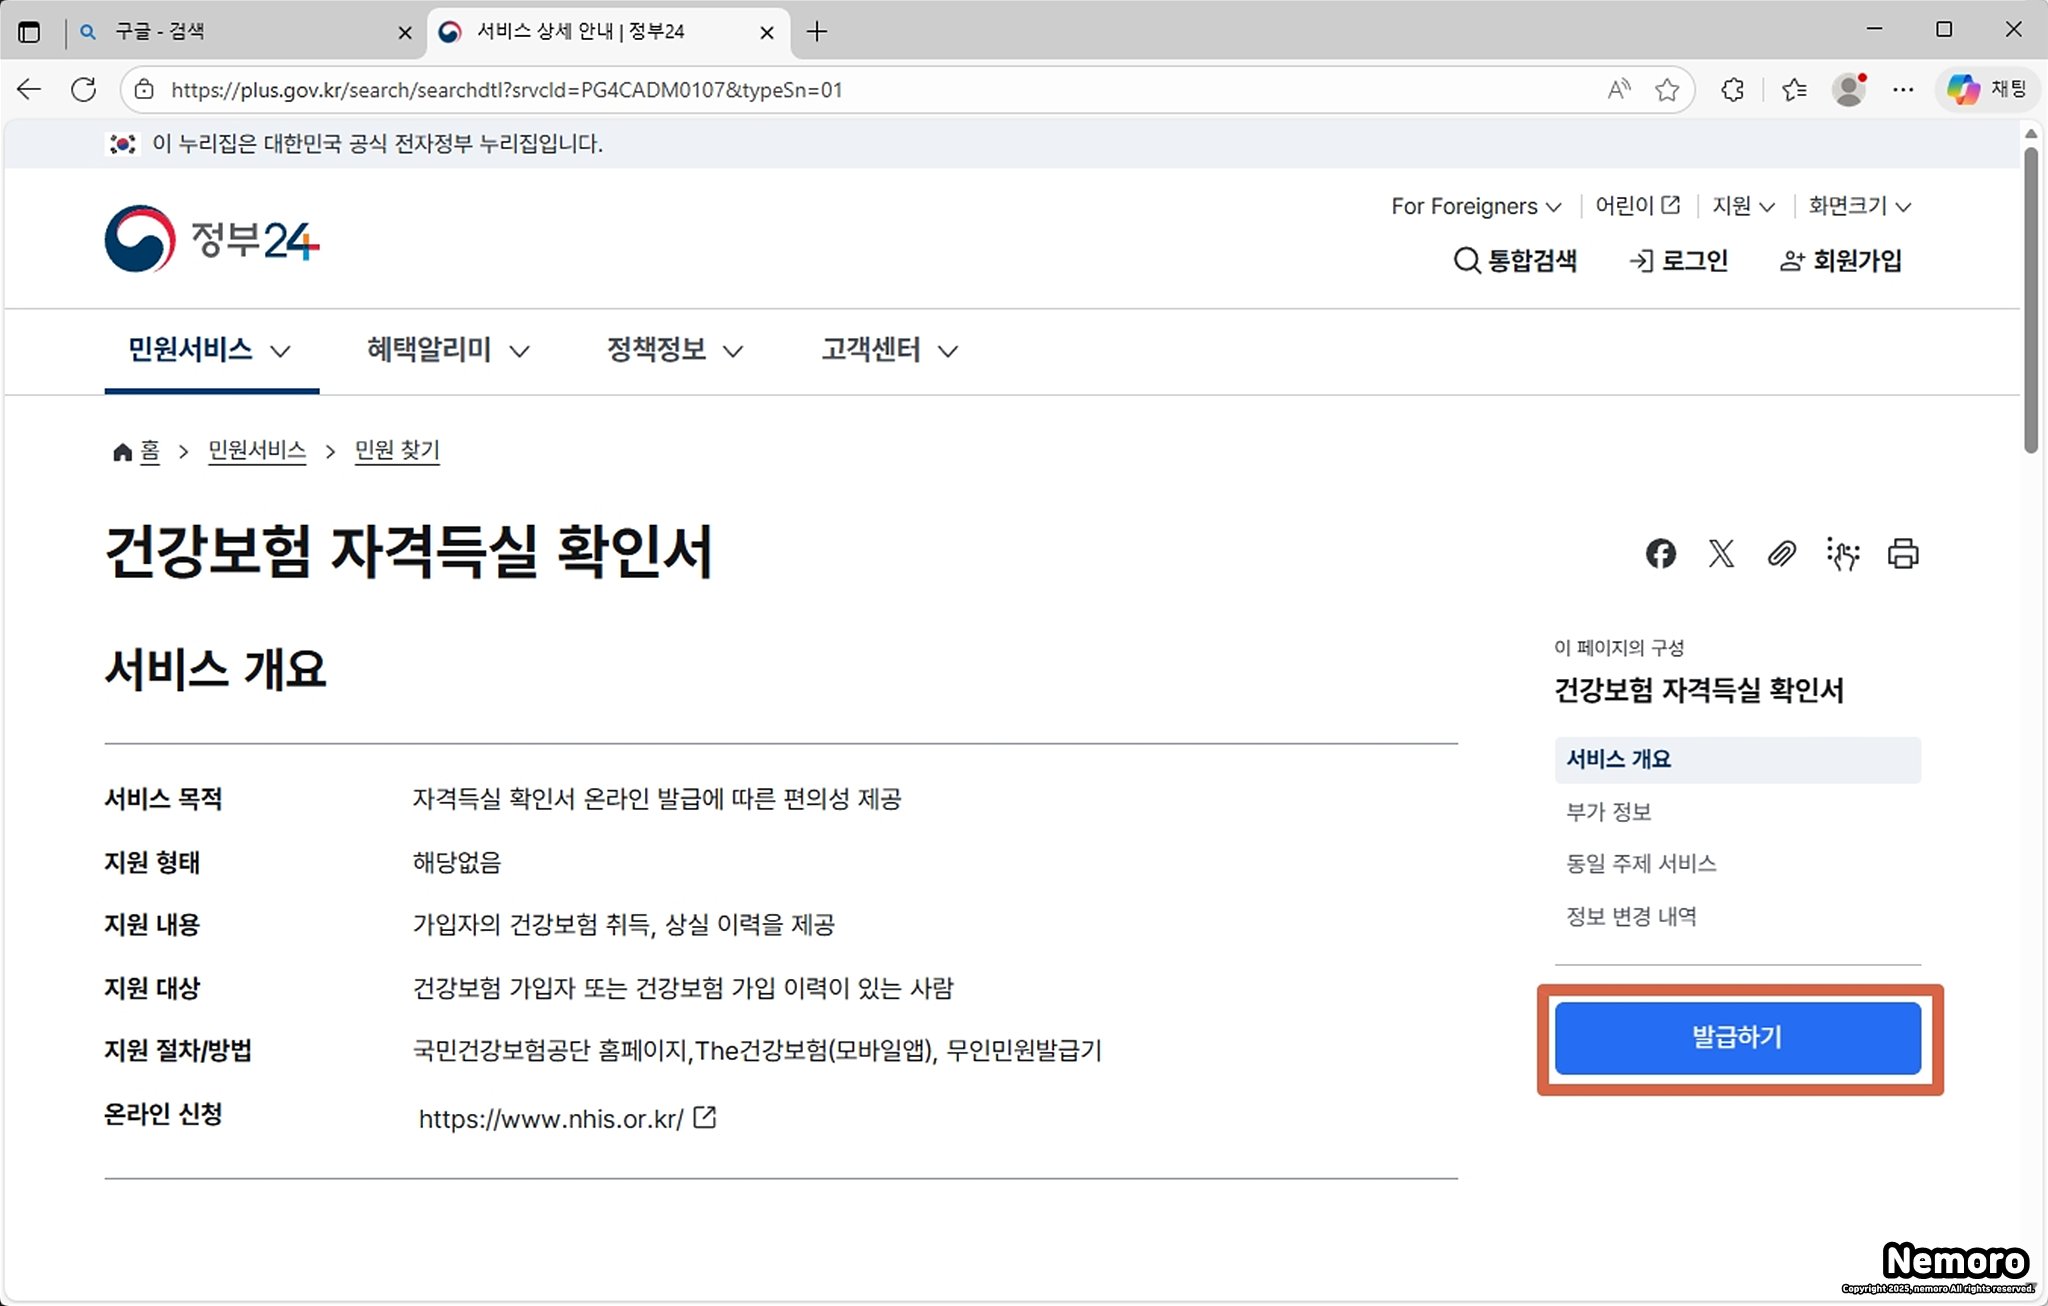Click the 정부24 logo
Viewport: 2048px width, 1306px height.
click(x=212, y=239)
